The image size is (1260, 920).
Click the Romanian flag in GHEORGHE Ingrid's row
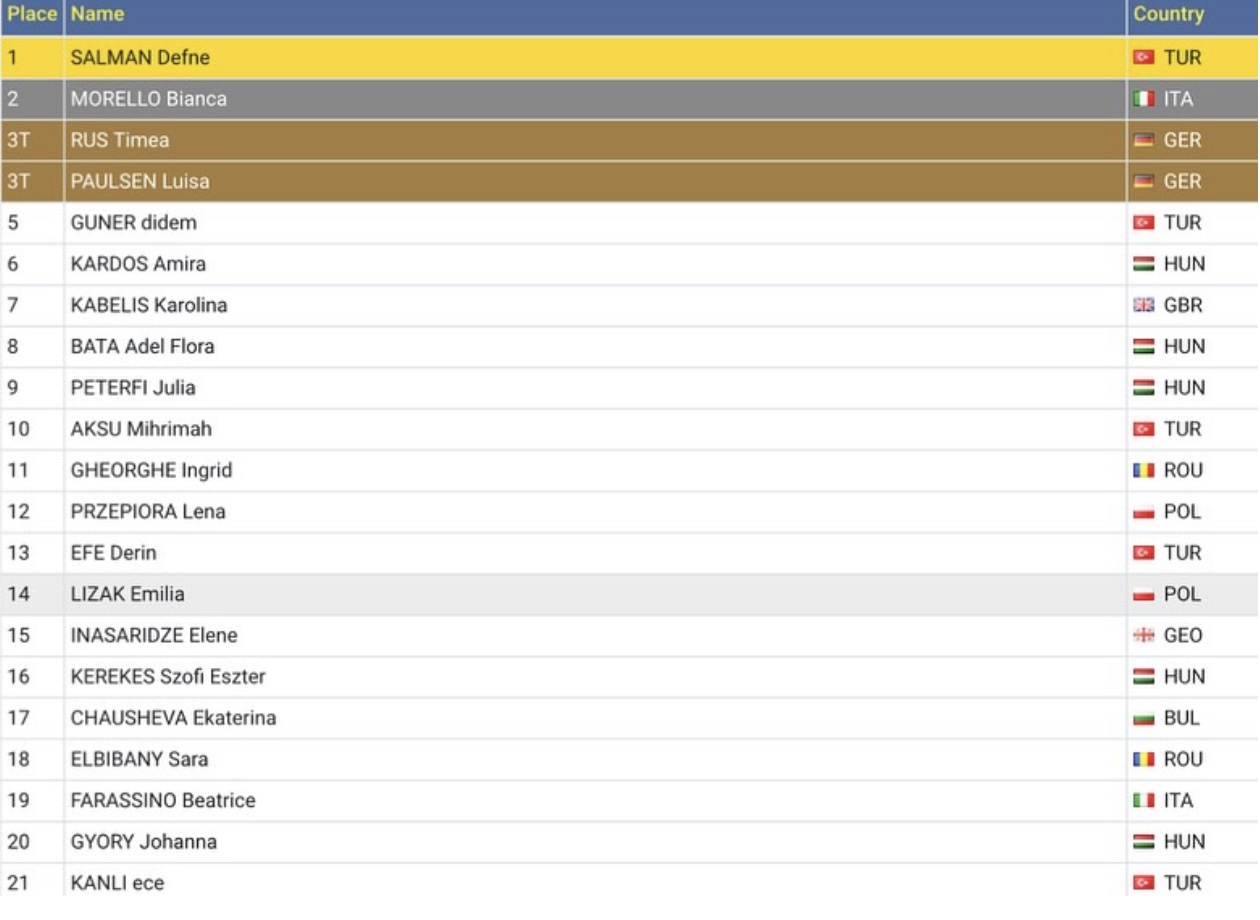pos(1144,471)
